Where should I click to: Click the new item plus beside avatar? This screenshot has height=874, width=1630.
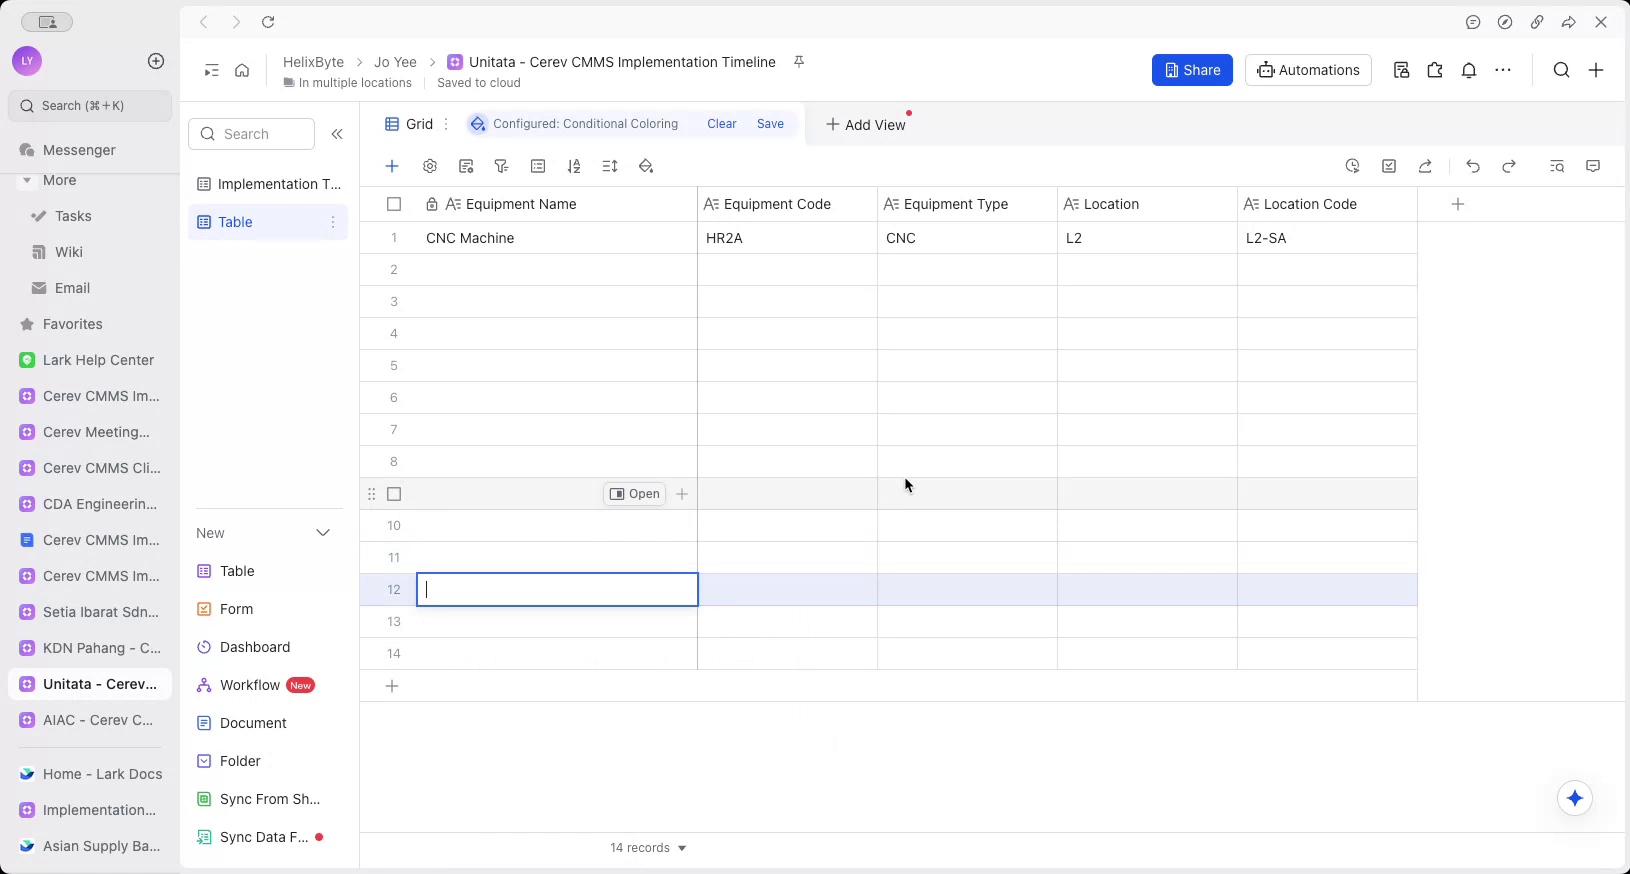pyautogui.click(x=156, y=61)
